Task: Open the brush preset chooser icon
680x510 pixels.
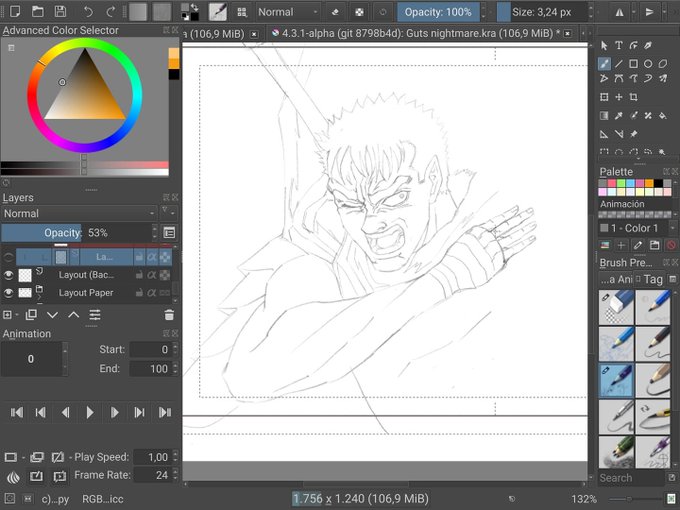Action: [x=242, y=12]
